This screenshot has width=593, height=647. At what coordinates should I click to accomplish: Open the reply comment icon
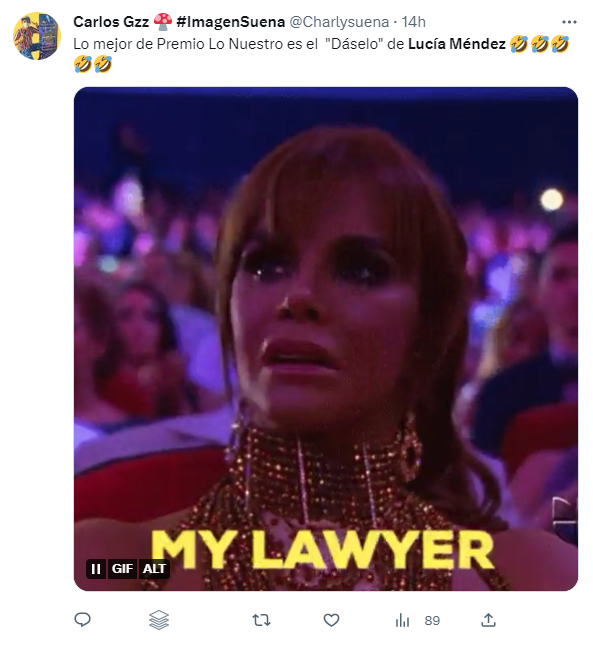(x=82, y=620)
